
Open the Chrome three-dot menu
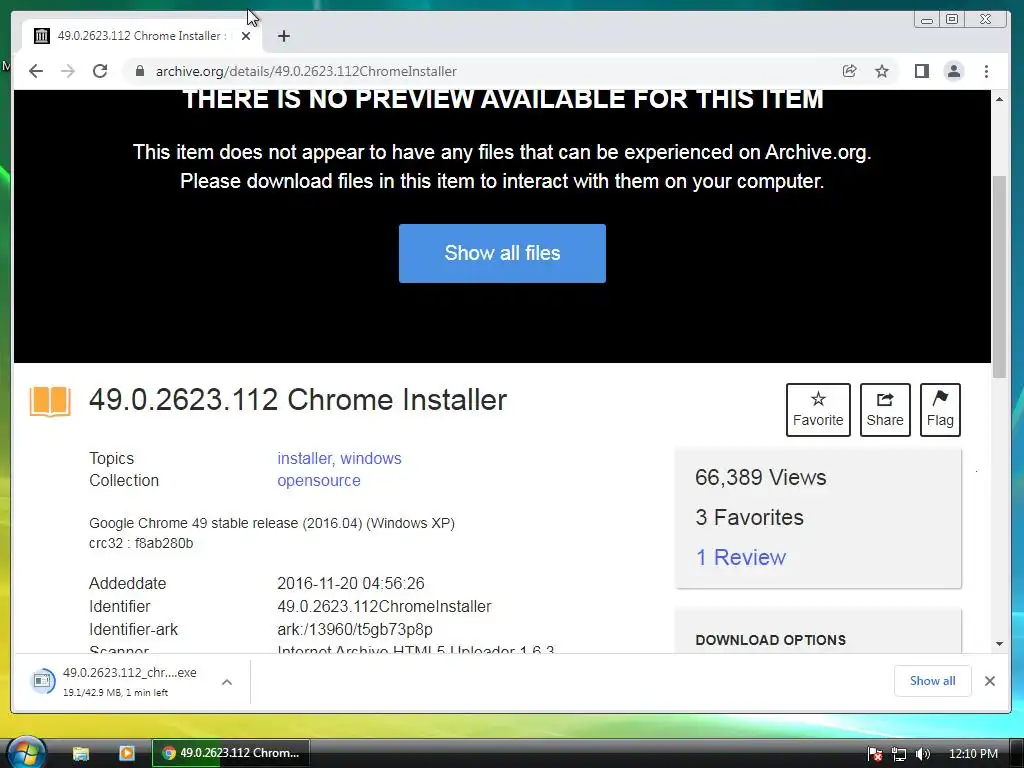(986, 71)
